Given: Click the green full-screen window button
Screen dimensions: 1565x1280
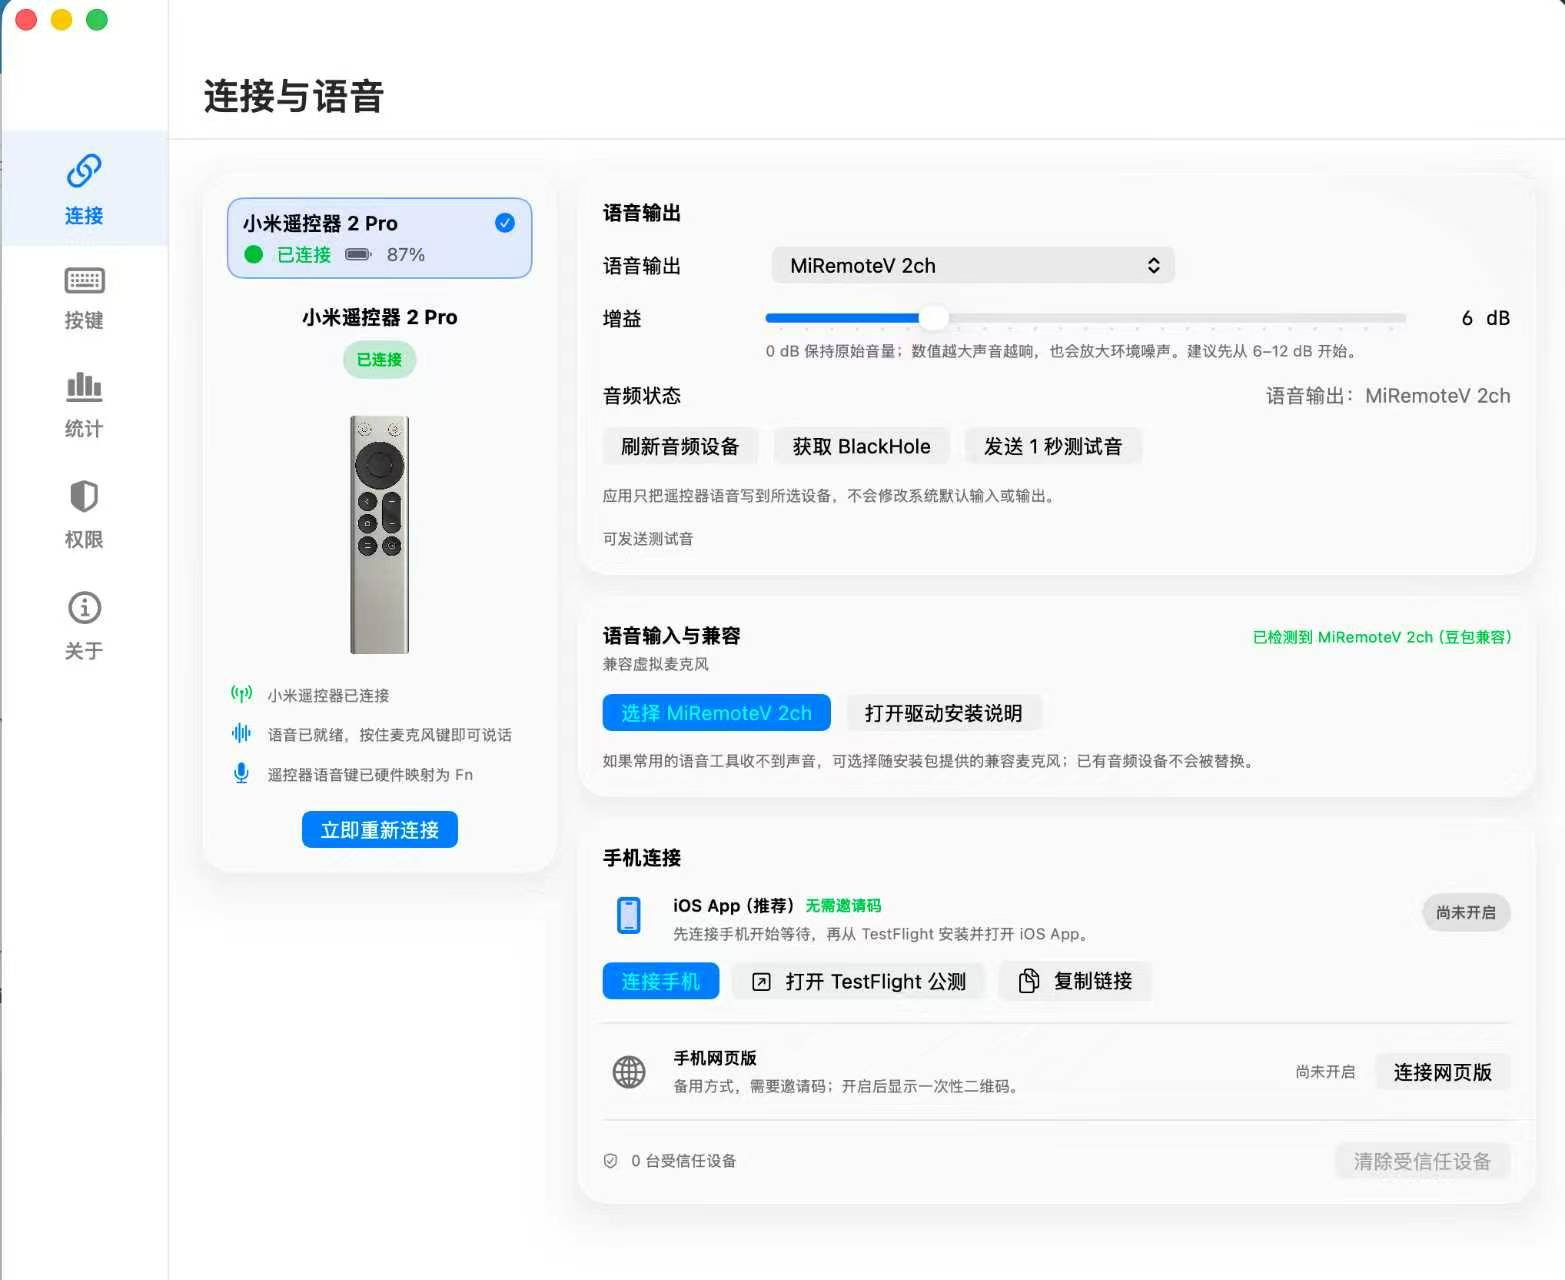Looking at the screenshot, I should tap(97, 20).
